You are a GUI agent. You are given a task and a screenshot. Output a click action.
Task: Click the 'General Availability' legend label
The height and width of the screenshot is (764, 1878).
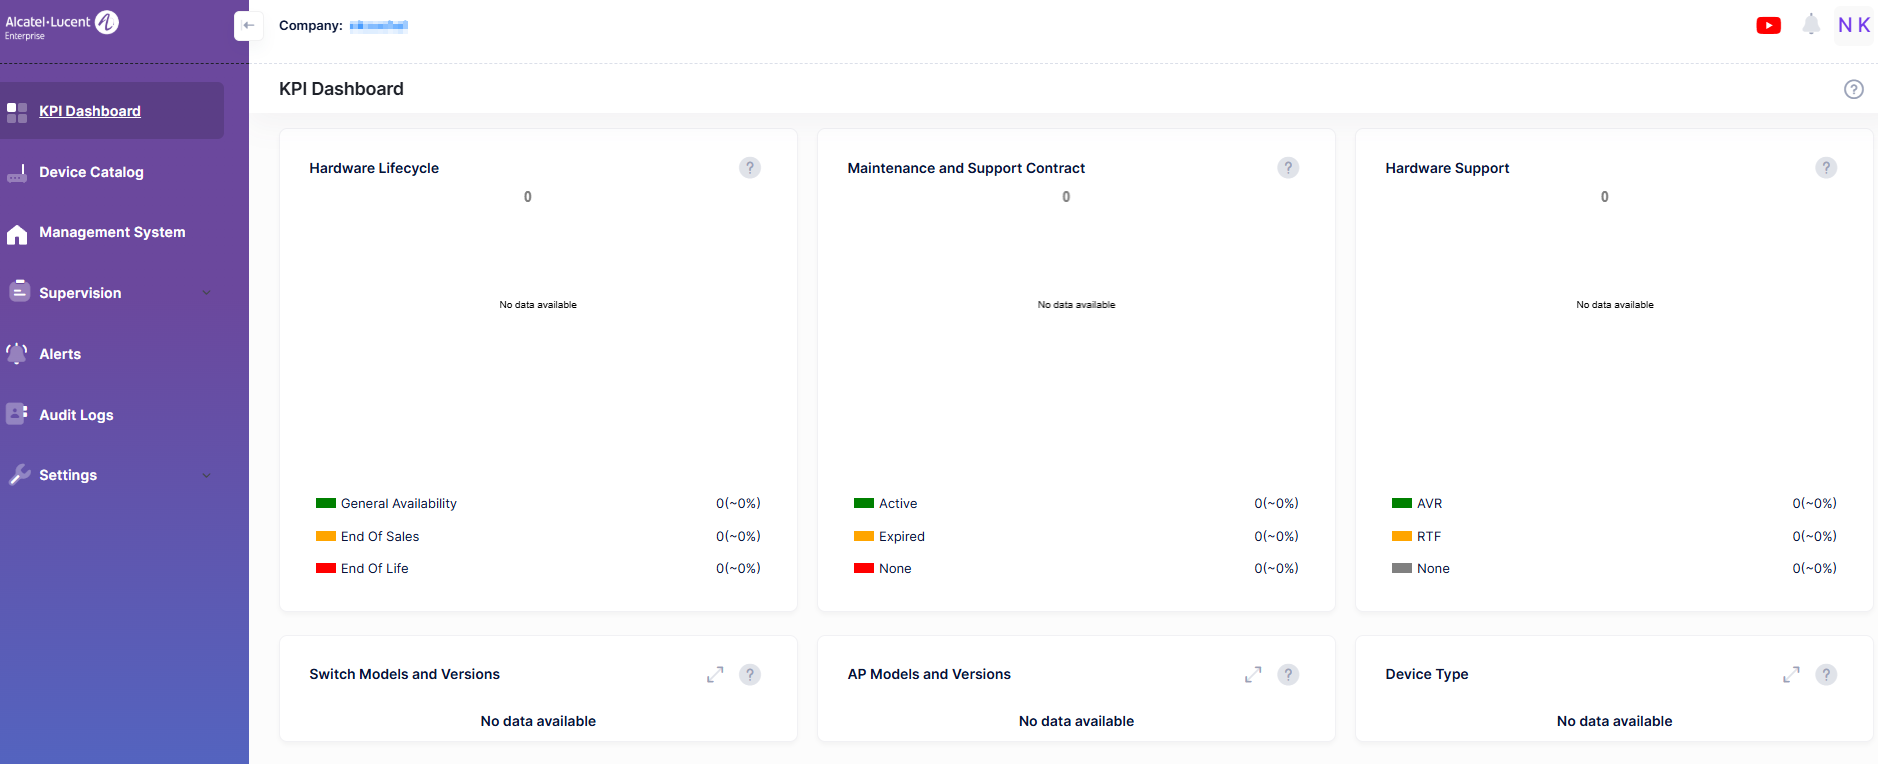[398, 503]
